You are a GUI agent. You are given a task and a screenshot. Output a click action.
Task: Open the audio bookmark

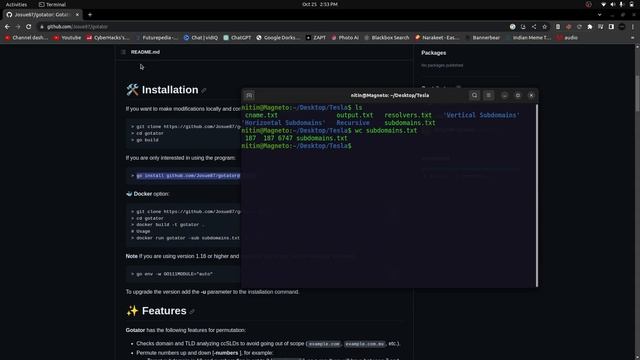click(x=567, y=38)
